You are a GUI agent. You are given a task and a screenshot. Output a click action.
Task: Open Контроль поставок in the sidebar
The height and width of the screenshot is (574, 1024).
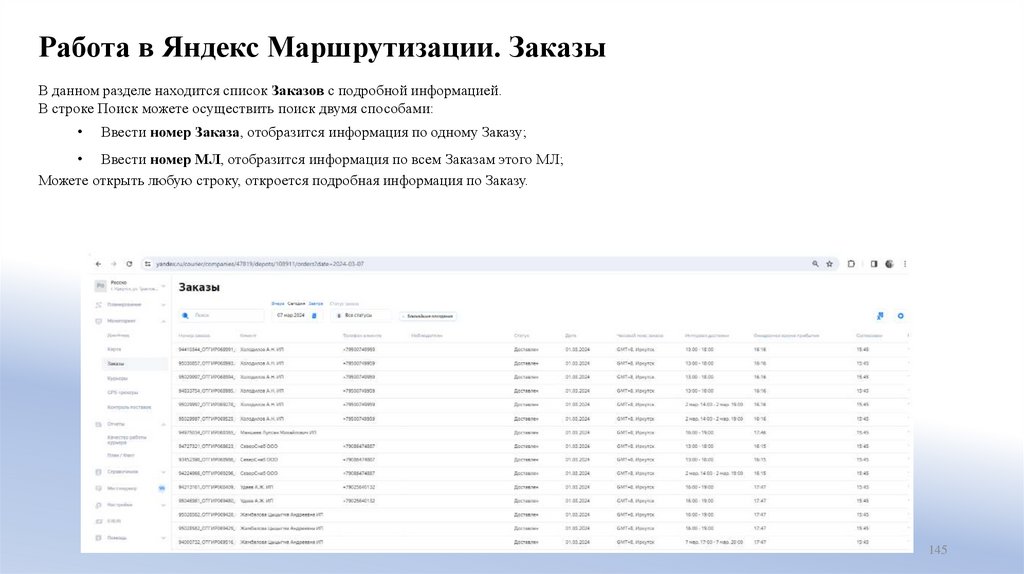129,407
